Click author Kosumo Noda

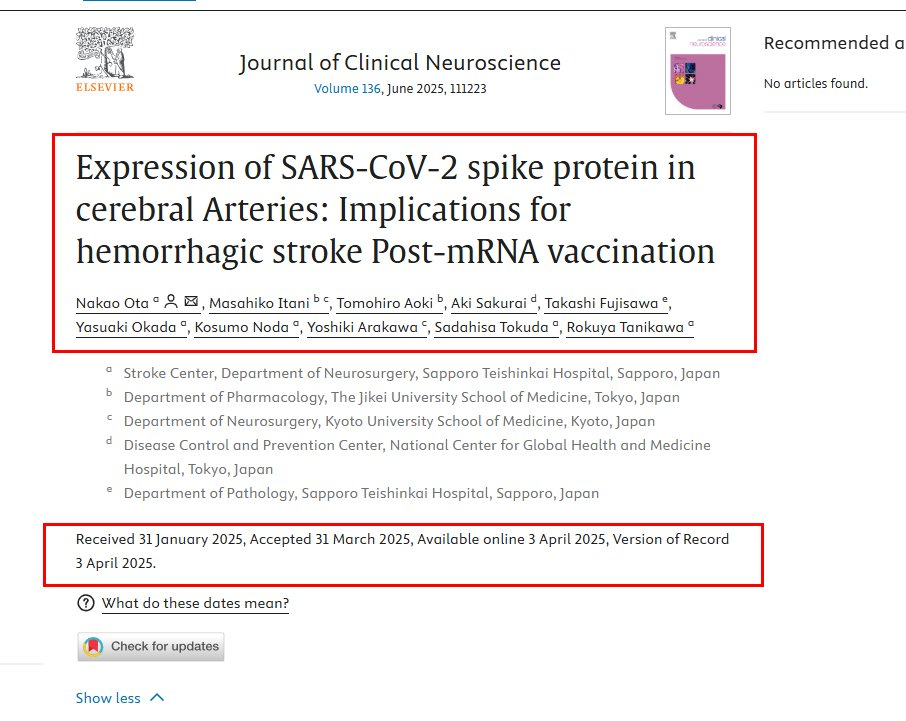tap(243, 328)
